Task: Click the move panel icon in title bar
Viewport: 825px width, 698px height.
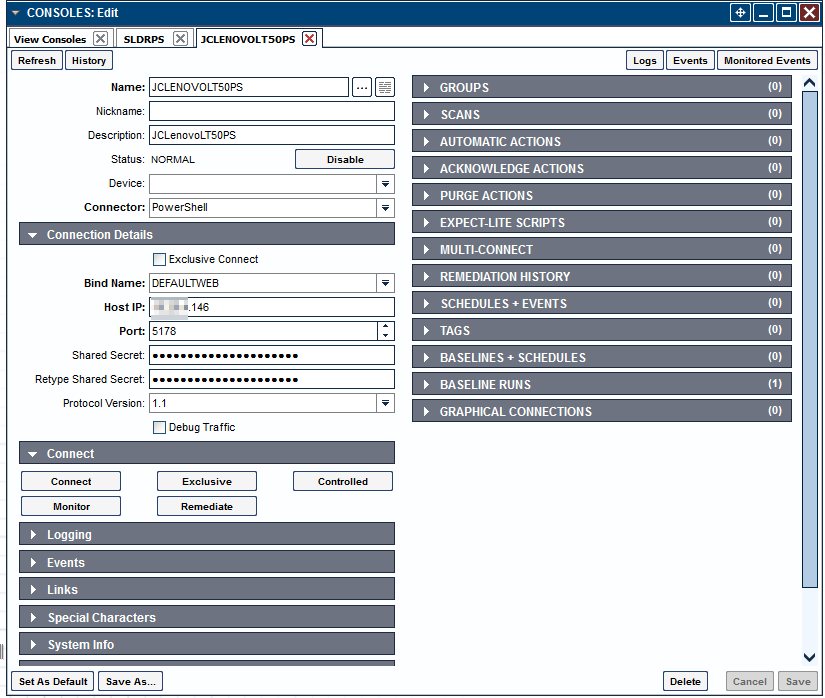Action: (740, 13)
